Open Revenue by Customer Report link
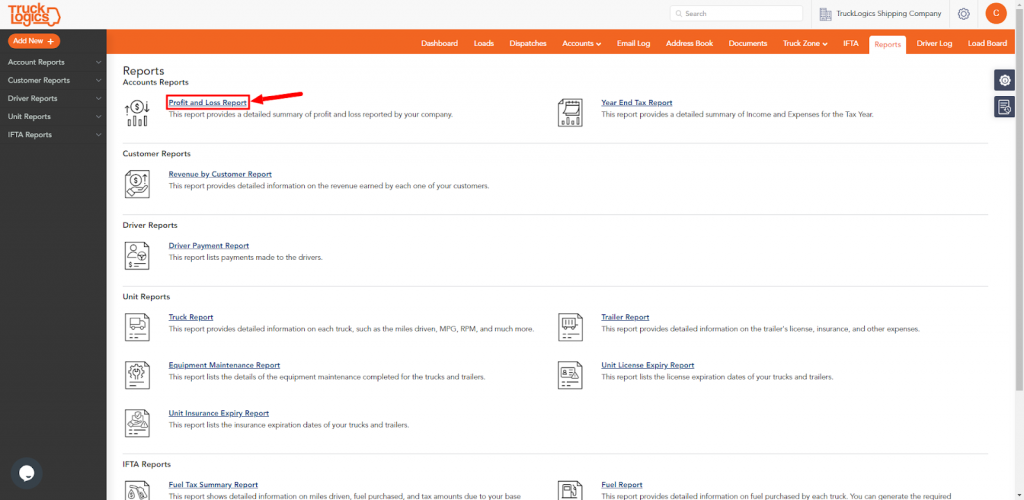This screenshot has width=1024, height=500. pyautogui.click(x=220, y=174)
